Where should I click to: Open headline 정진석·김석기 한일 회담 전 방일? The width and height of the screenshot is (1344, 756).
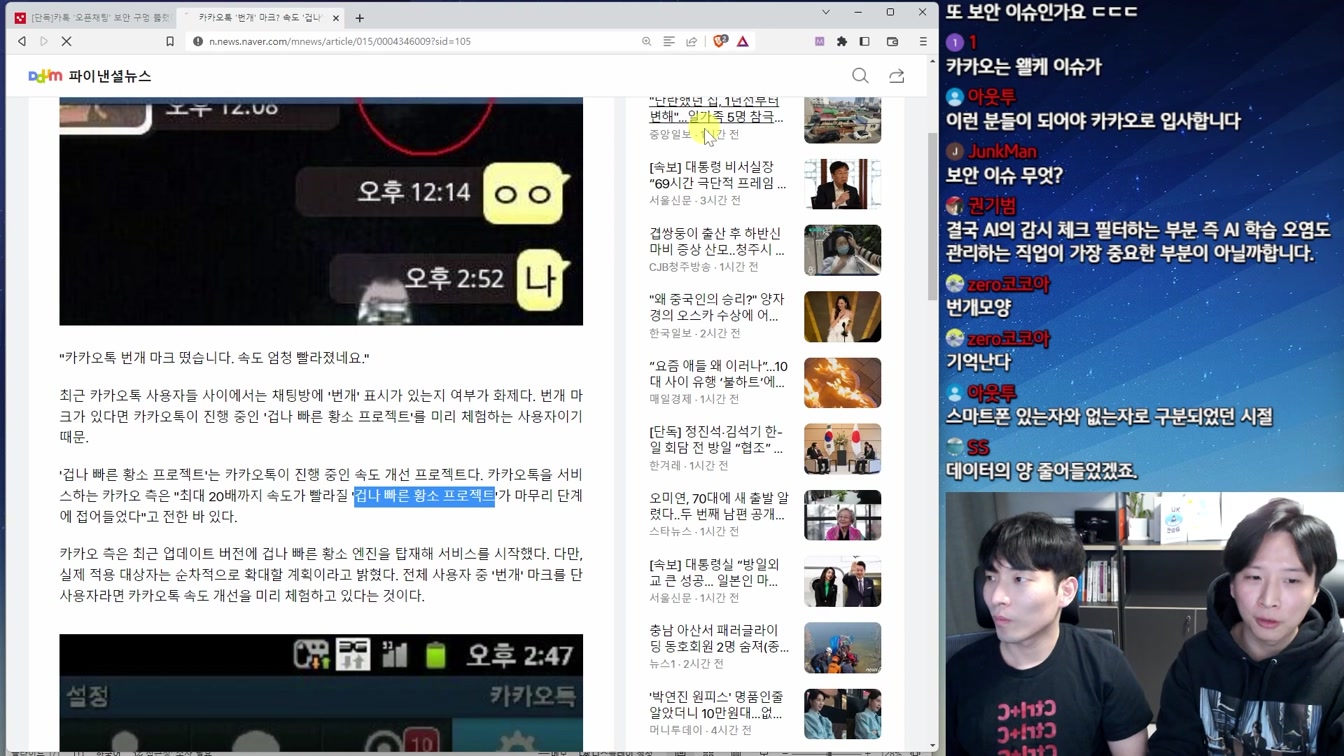(x=716, y=439)
